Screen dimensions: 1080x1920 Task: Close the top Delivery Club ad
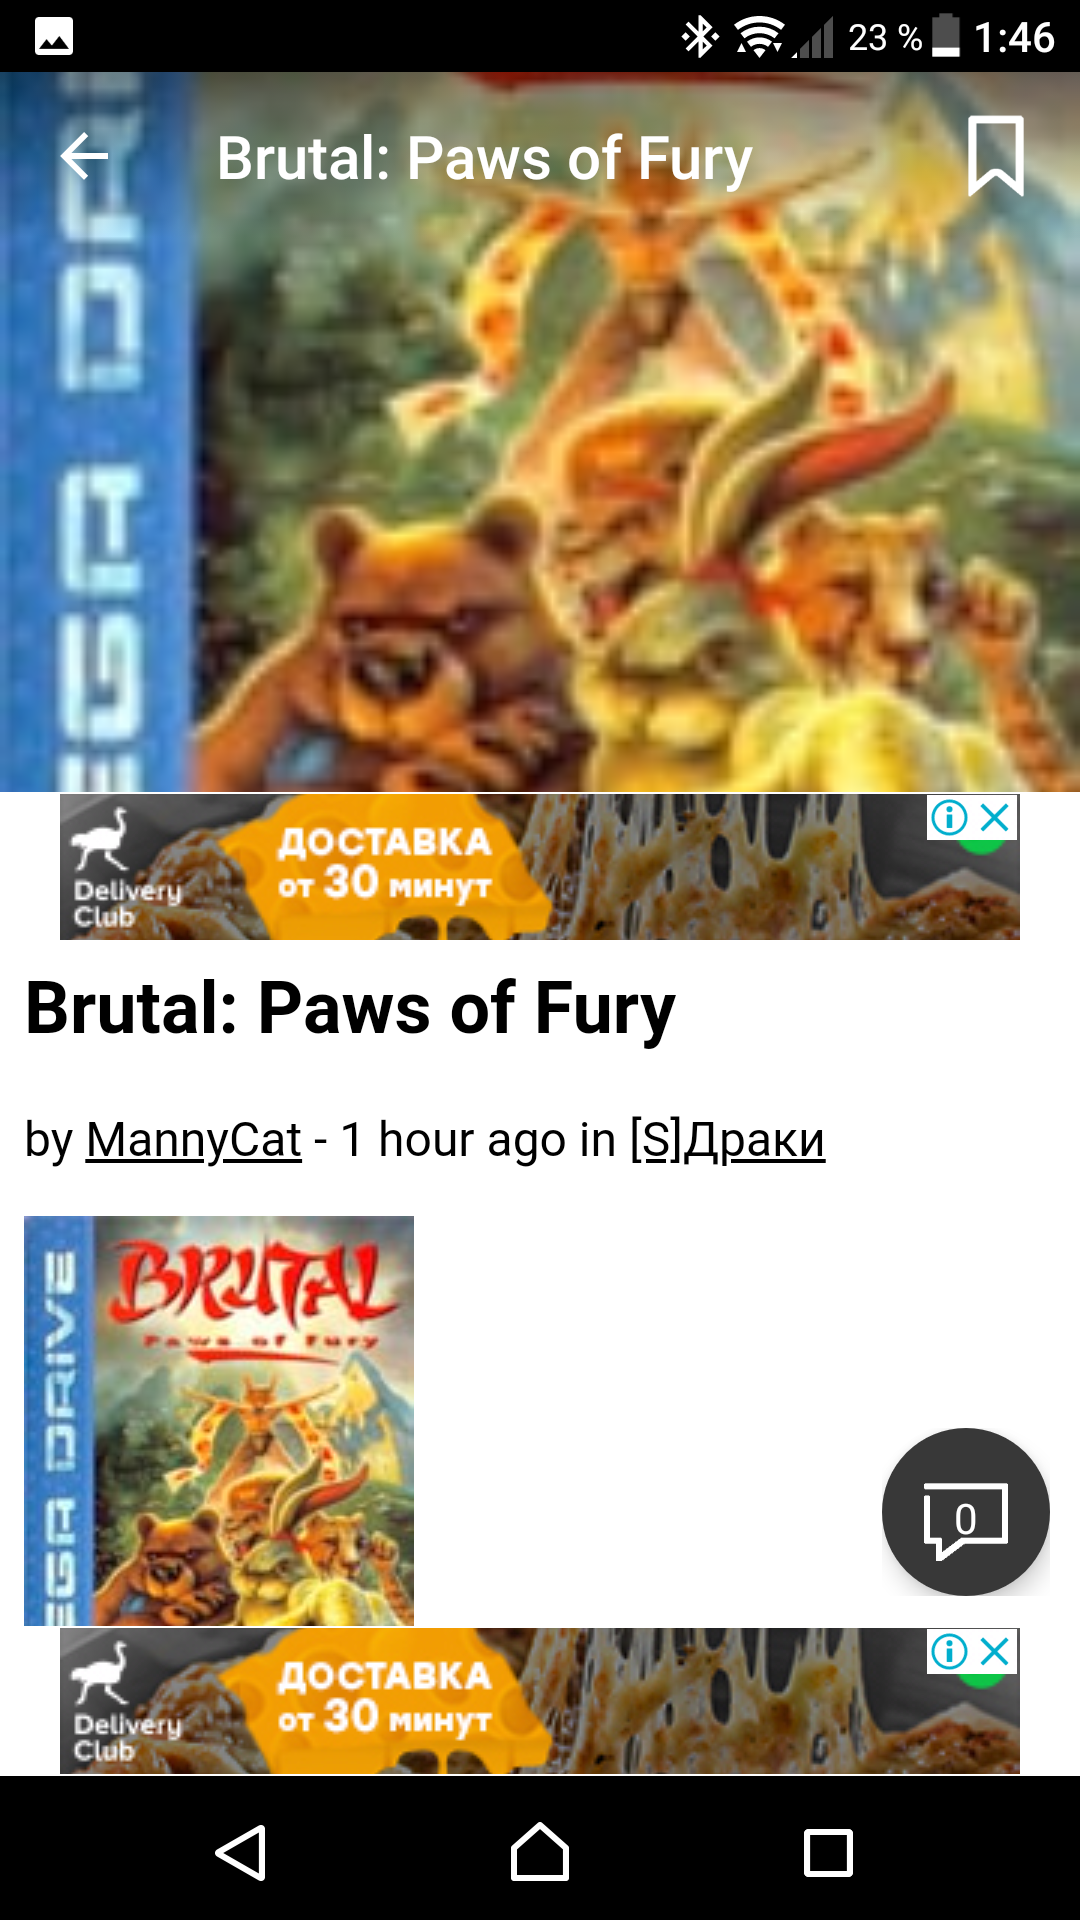995,818
